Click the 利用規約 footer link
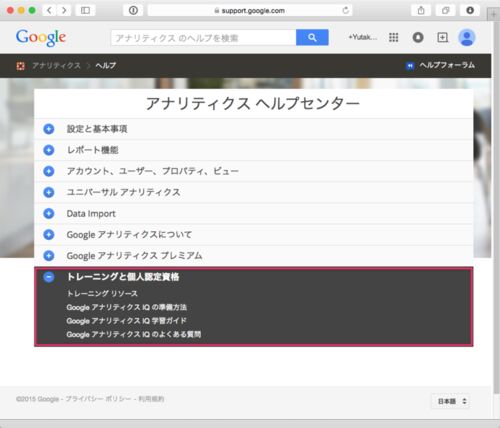500x428 pixels. (x=151, y=399)
